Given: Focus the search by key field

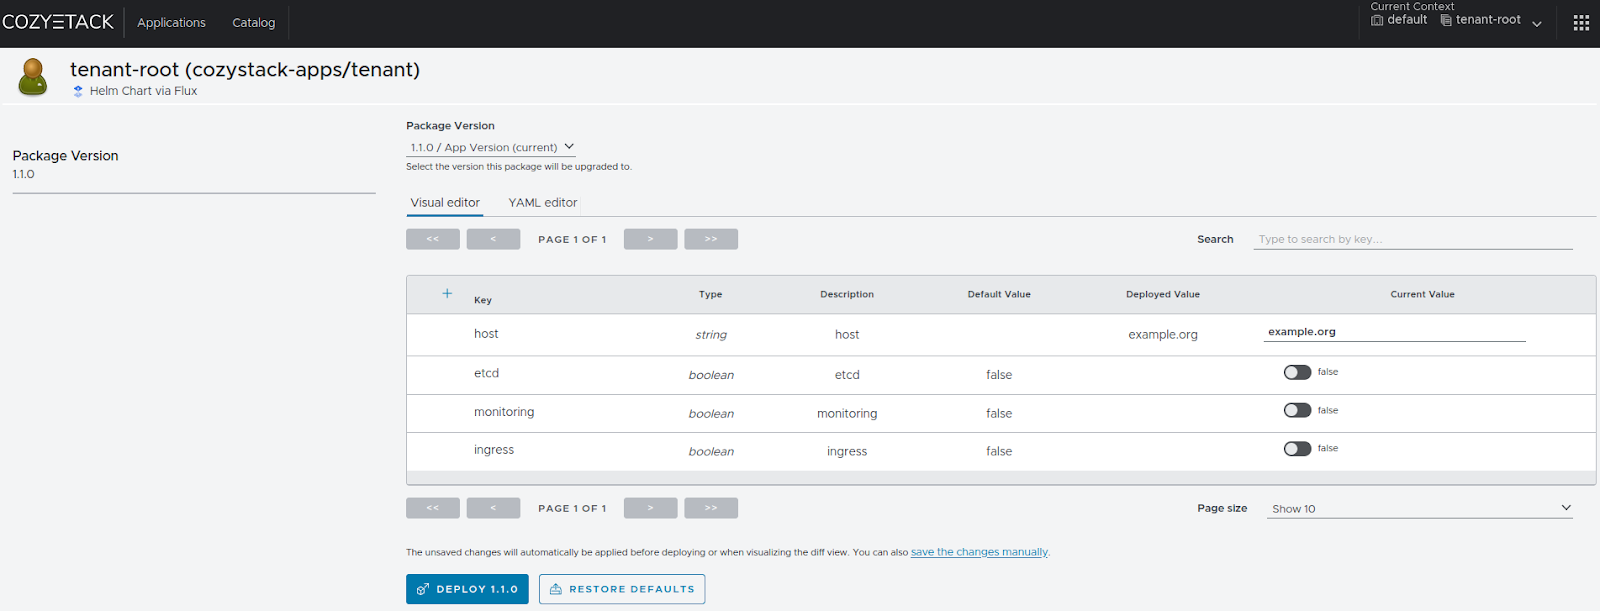Looking at the screenshot, I should 1413,239.
